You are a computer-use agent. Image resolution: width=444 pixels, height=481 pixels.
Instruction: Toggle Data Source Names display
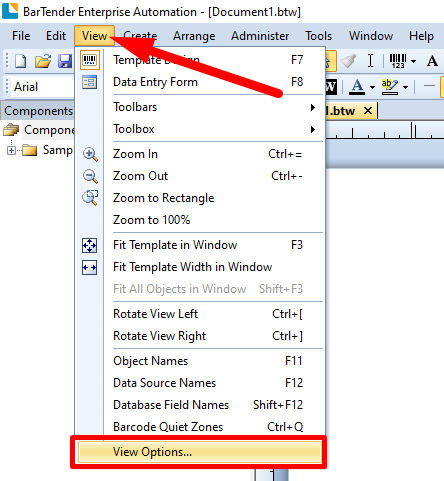[x=208, y=383]
